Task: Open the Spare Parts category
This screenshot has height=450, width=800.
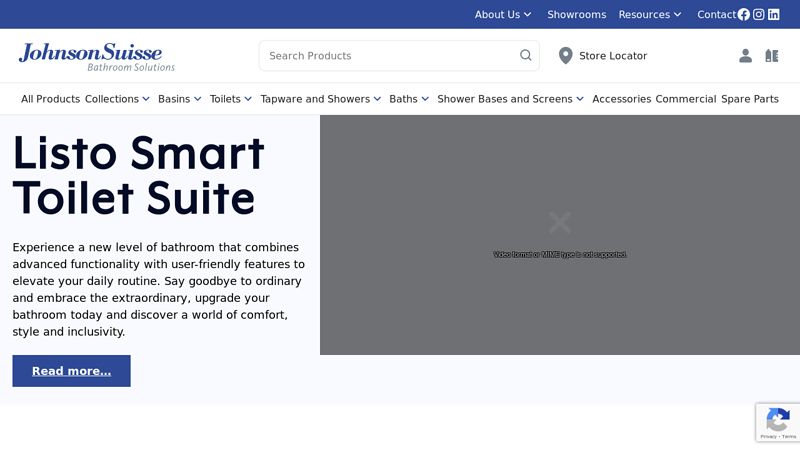Action: [749, 99]
